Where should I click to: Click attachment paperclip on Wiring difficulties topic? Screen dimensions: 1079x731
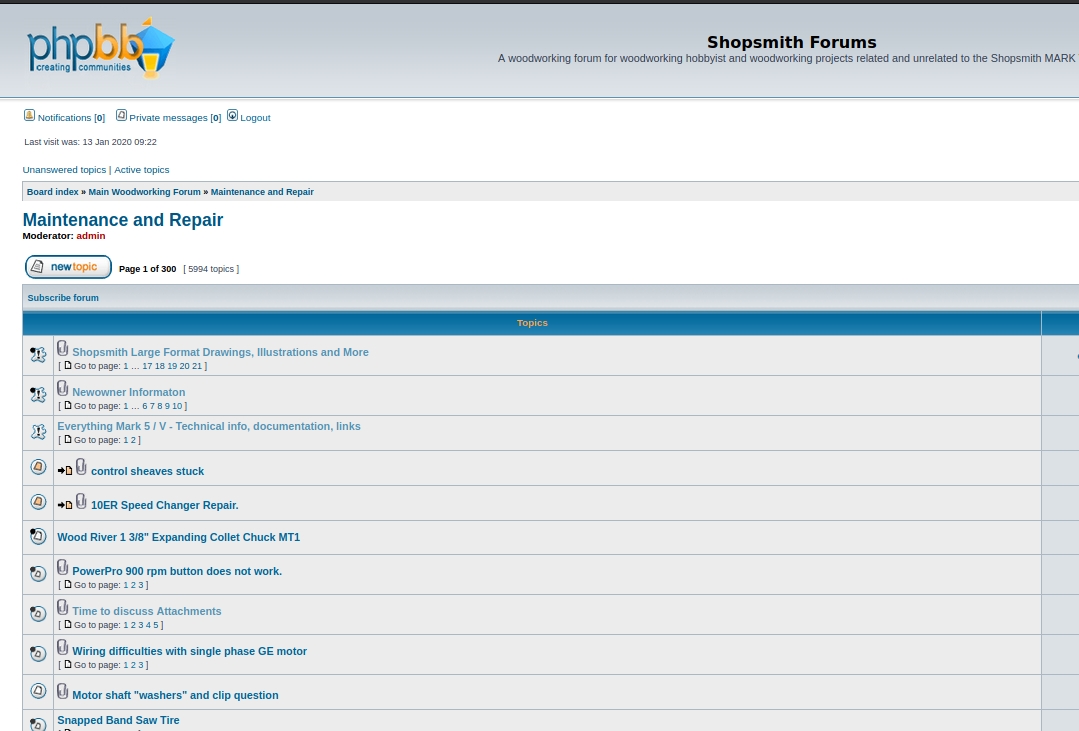click(x=63, y=647)
